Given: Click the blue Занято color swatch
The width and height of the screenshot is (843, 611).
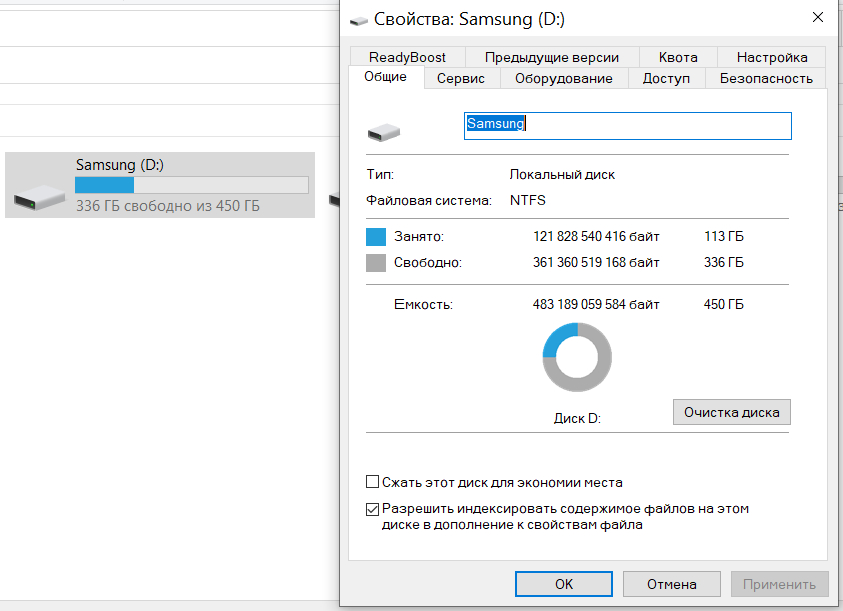Looking at the screenshot, I should coord(376,237).
